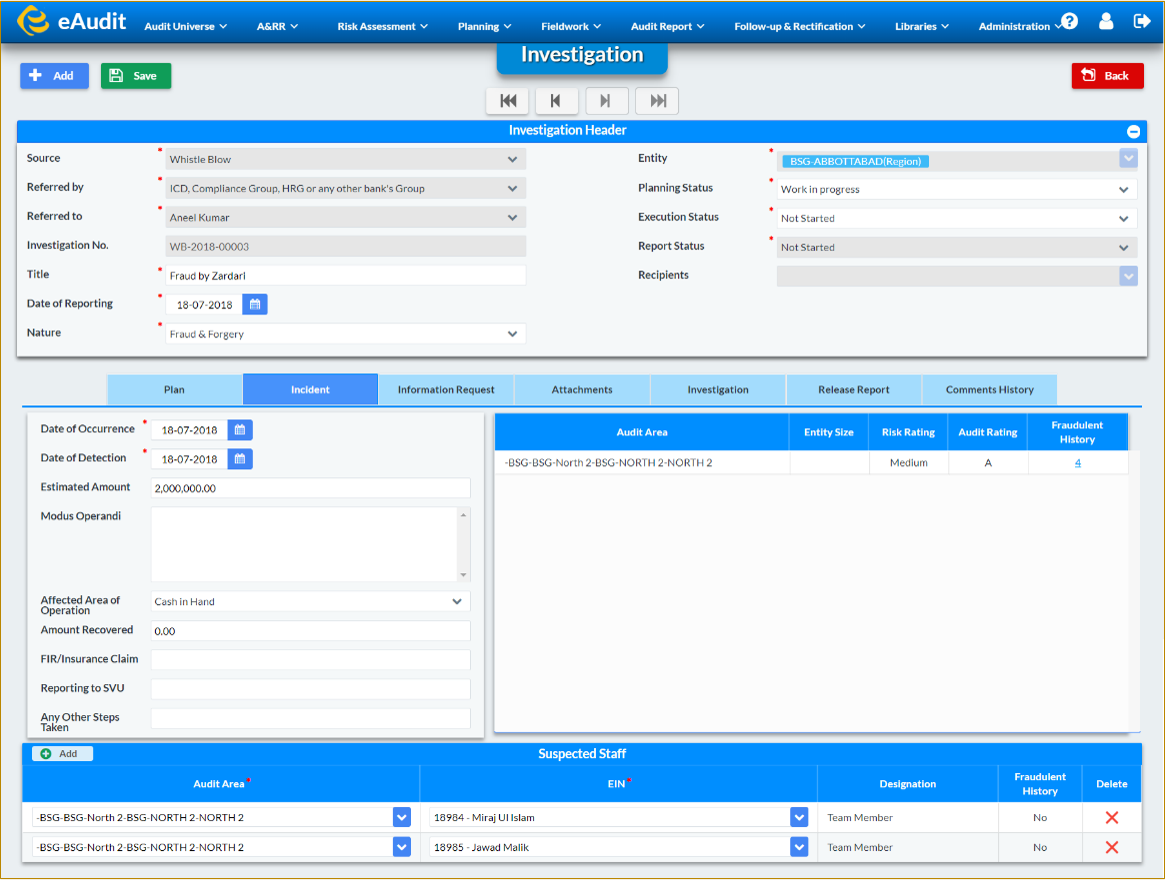The width and height of the screenshot is (1165, 880).
Task: Switch to the Attachments tab
Action: [581, 389]
